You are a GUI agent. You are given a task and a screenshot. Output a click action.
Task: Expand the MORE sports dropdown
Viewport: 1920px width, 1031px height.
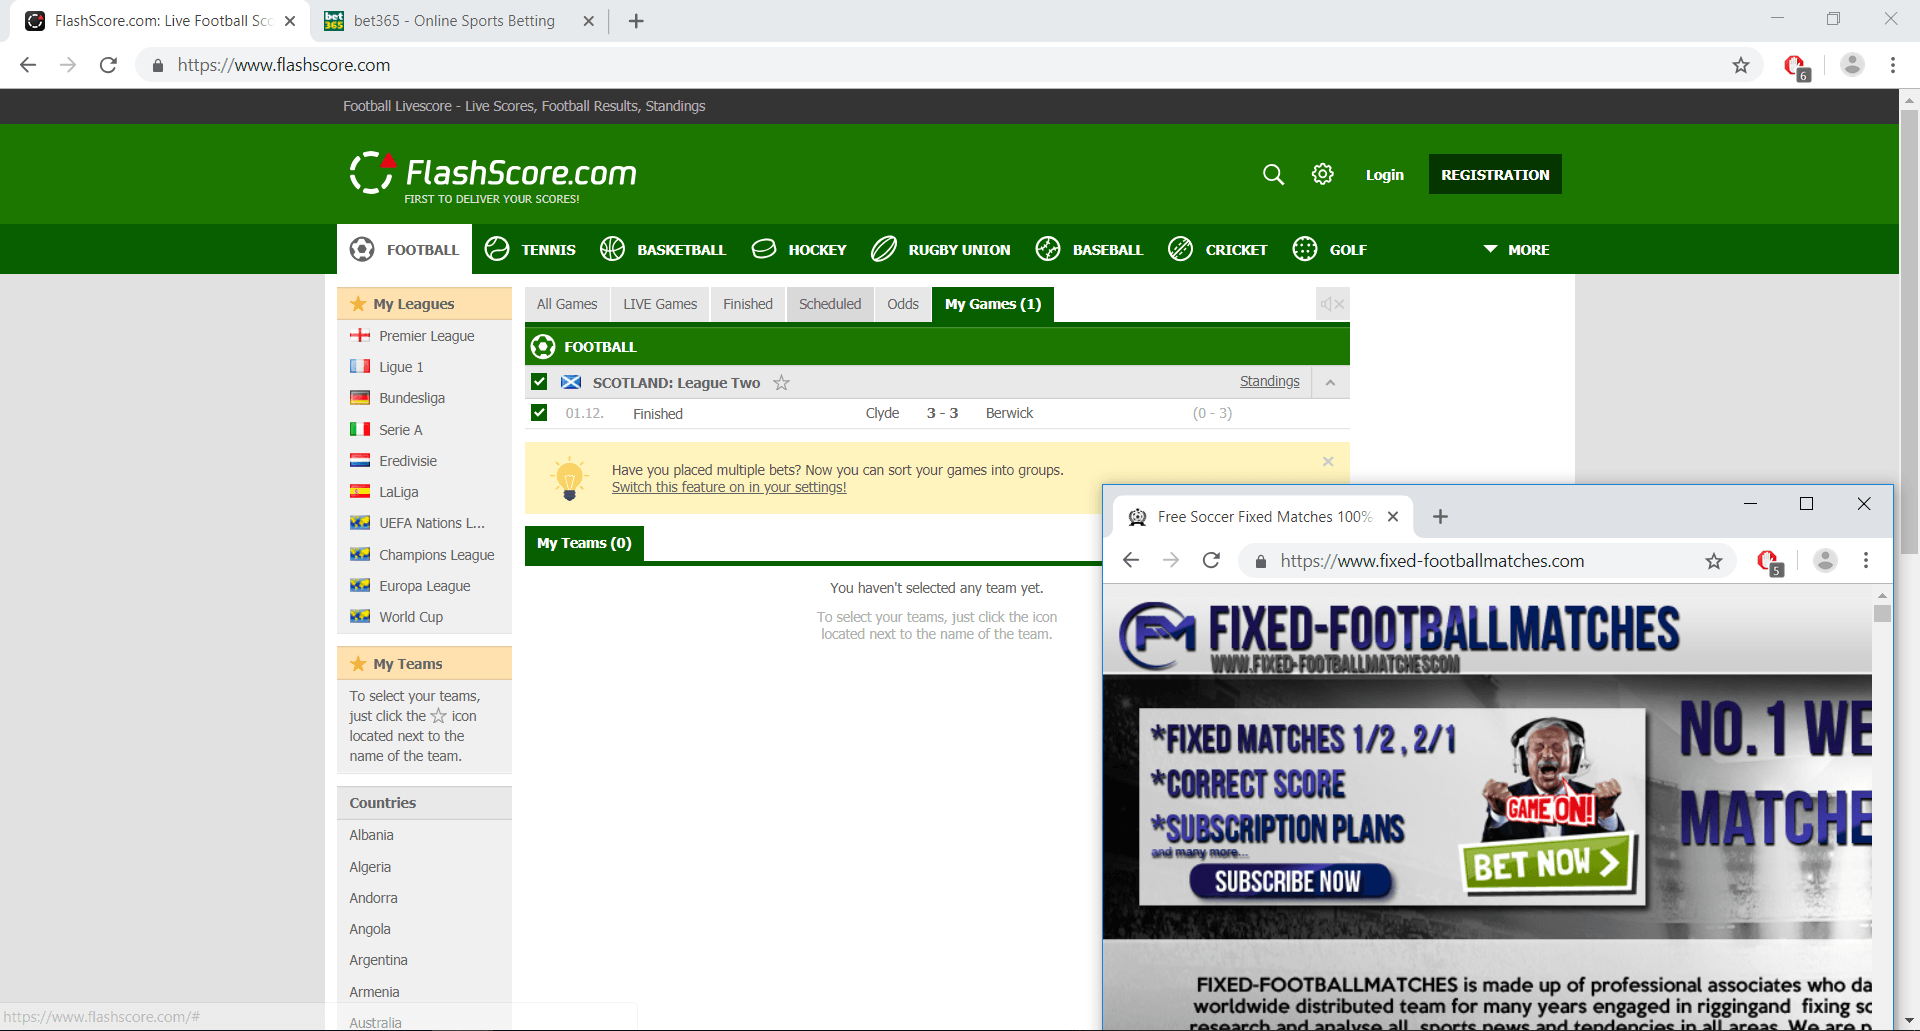pos(1516,249)
